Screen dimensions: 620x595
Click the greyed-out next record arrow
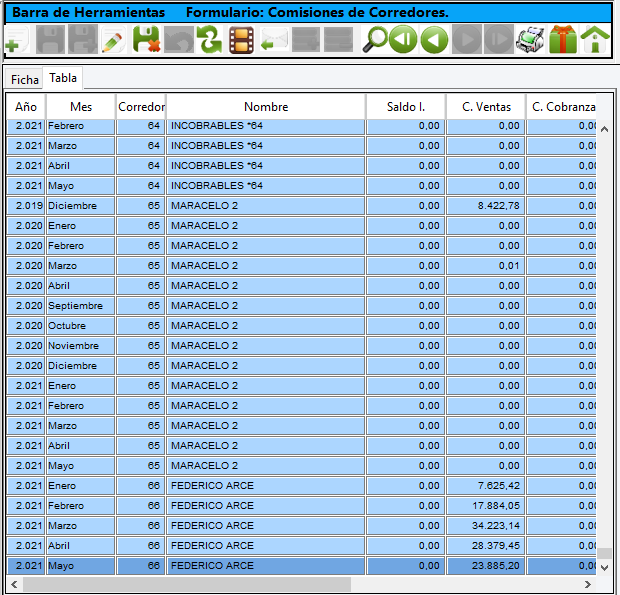[x=467, y=40]
